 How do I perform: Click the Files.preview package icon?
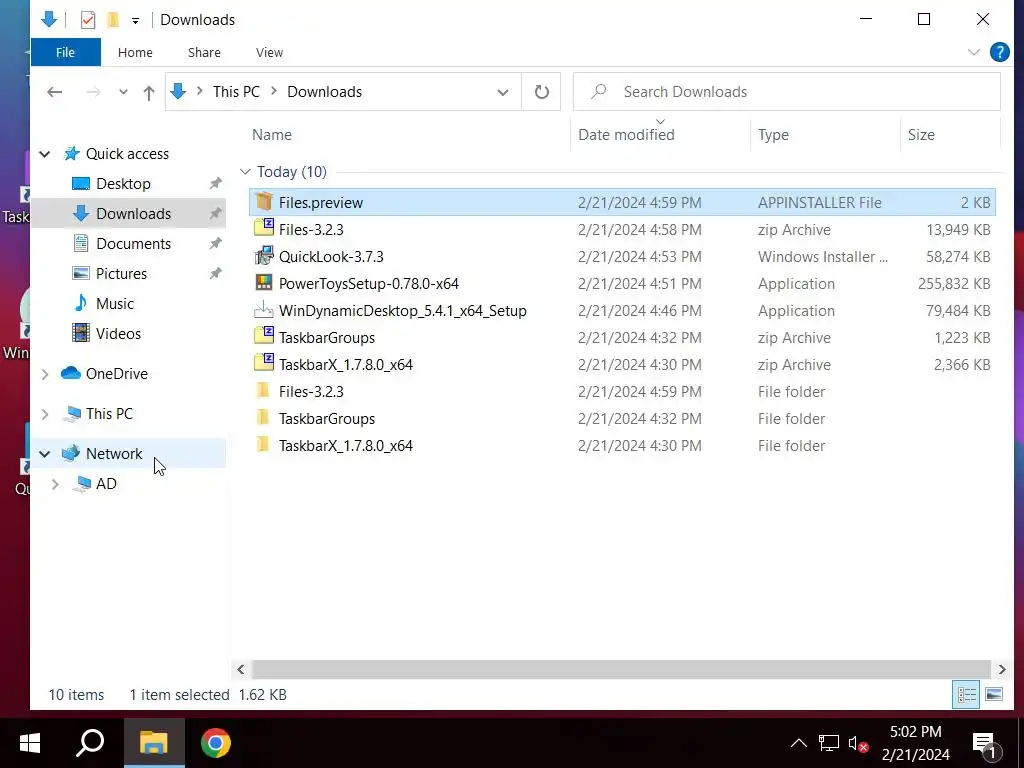[264, 202]
